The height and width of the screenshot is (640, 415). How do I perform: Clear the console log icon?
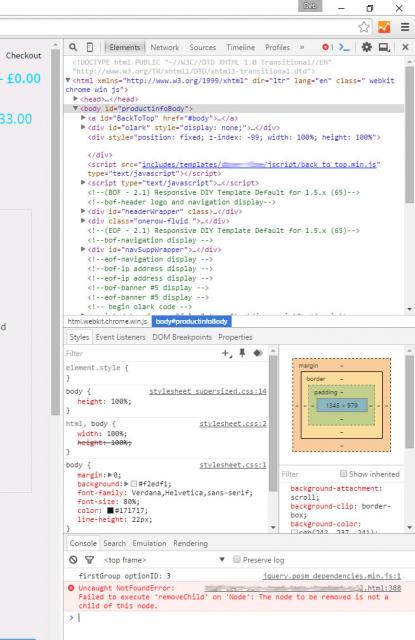[x=73, y=560]
